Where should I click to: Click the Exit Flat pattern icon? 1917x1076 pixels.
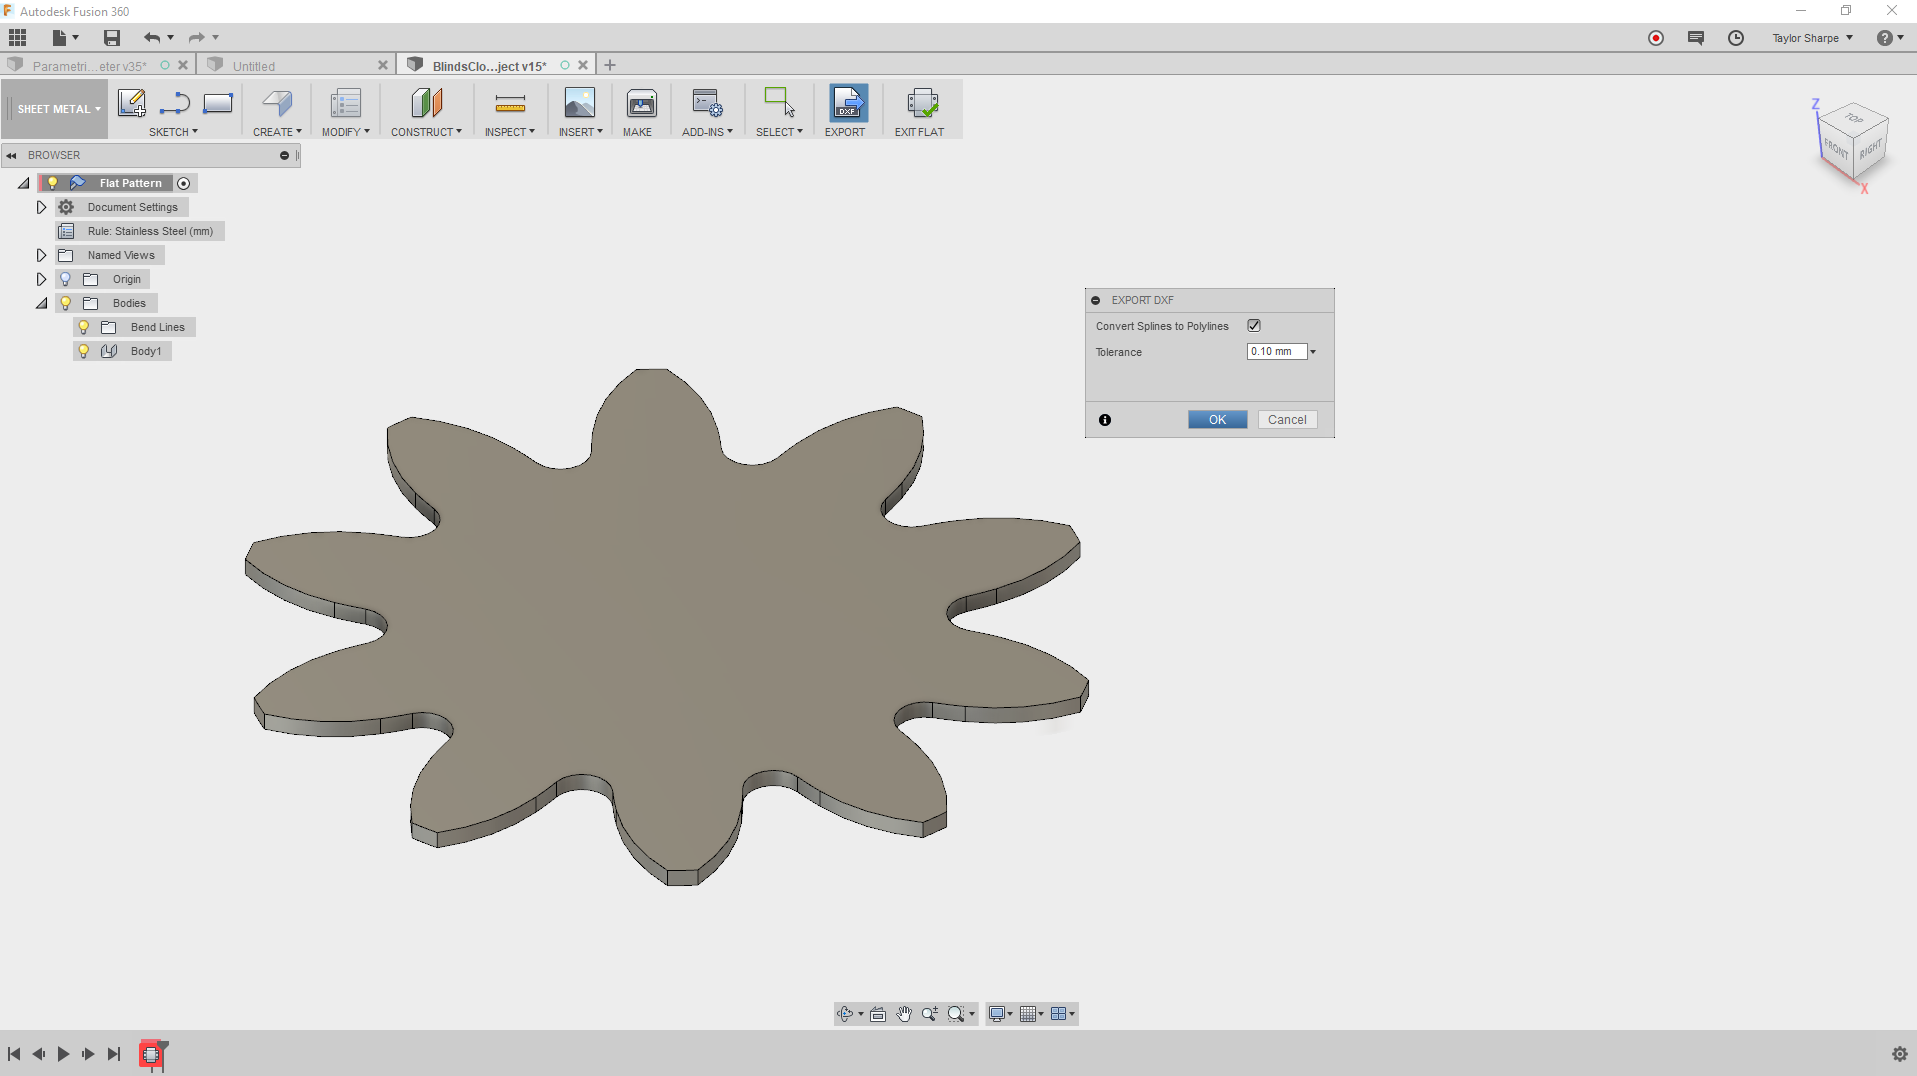pos(920,104)
